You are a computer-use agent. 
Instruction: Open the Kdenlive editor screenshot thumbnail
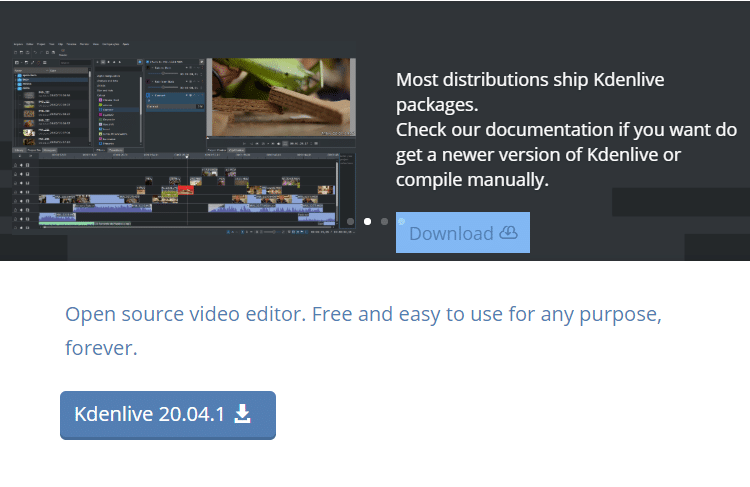pyautogui.click(x=184, y=137)
